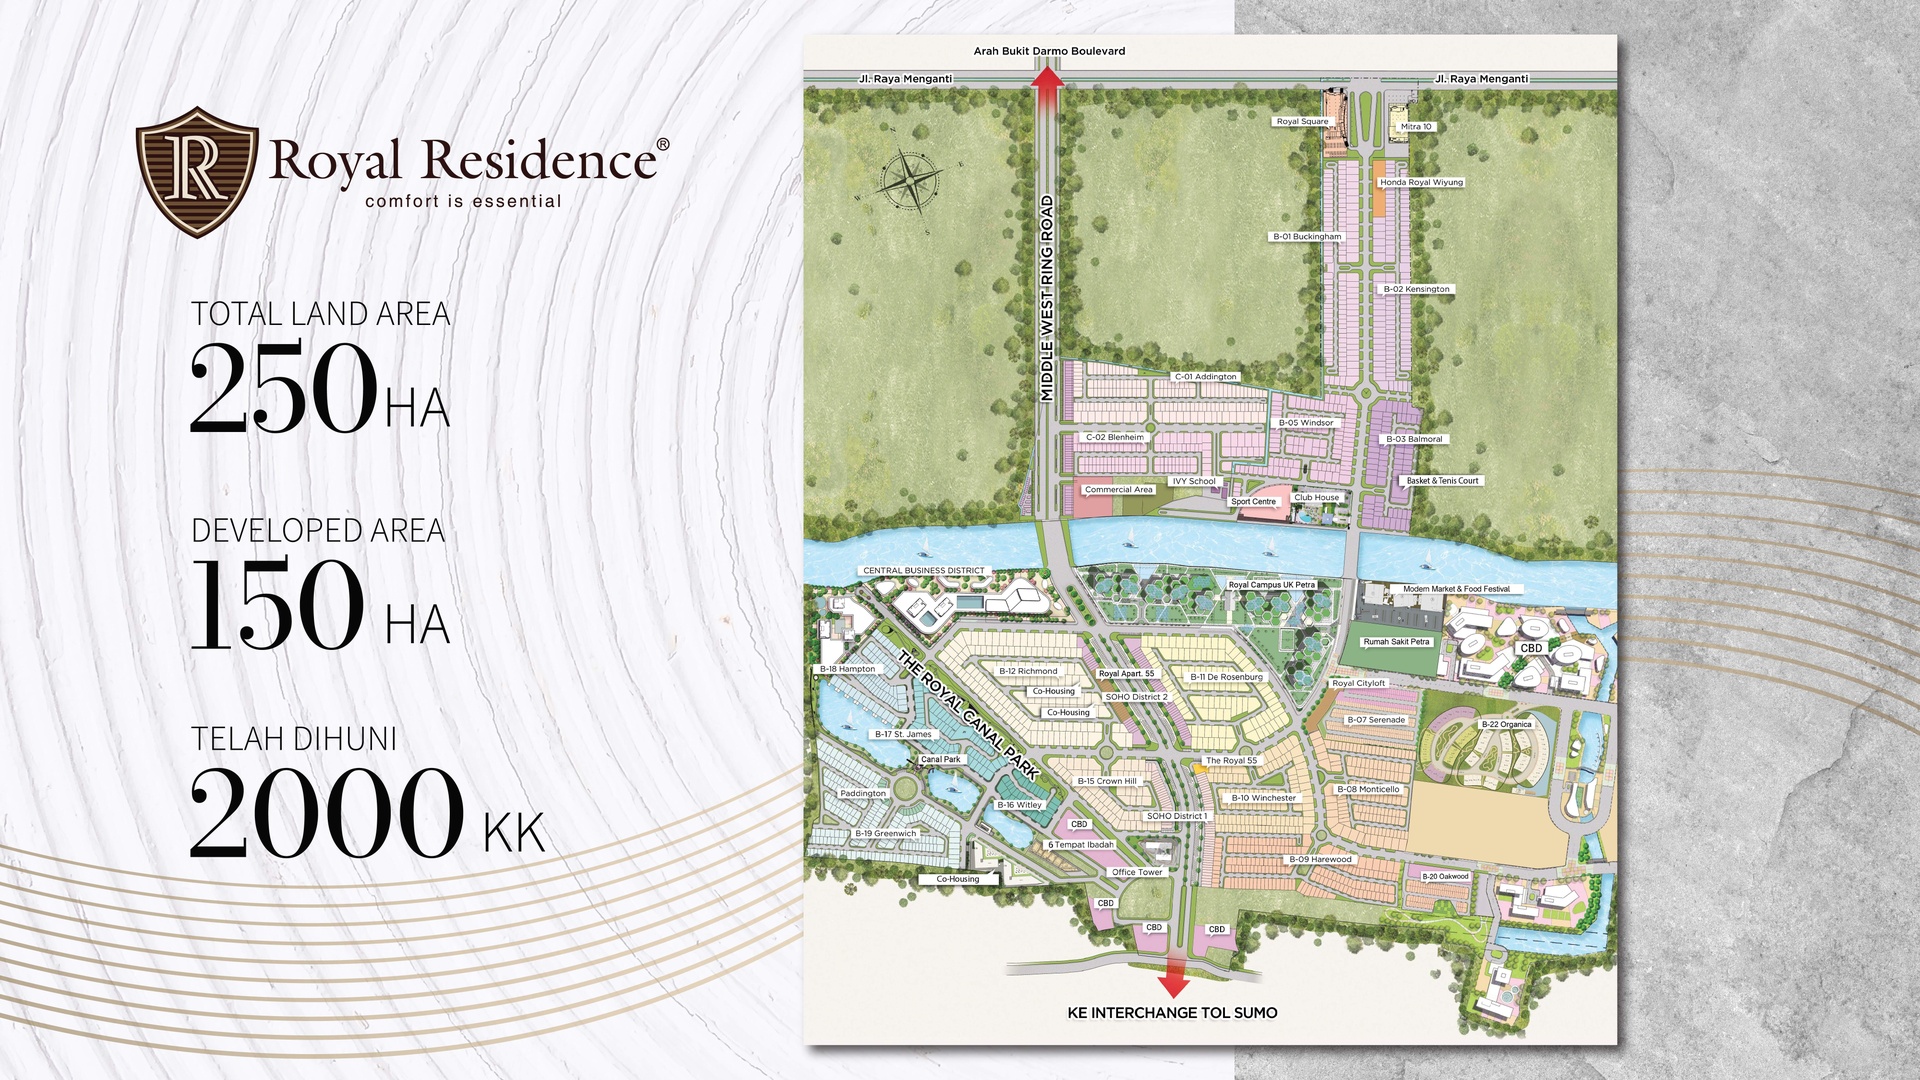Select the 'B-10 Winchester' cluster label

click(1264, 798)
